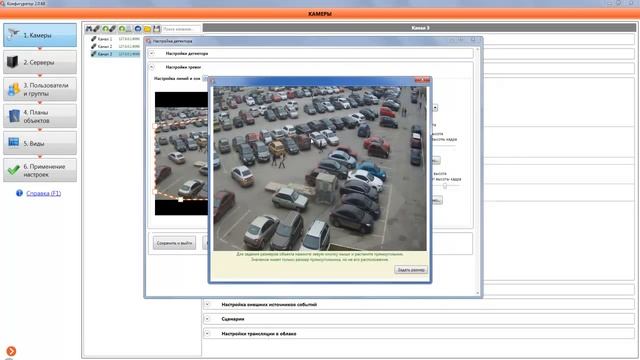Click the green-arrow server toolbar icon
640x360 pixels.
[x=125, y=29]
